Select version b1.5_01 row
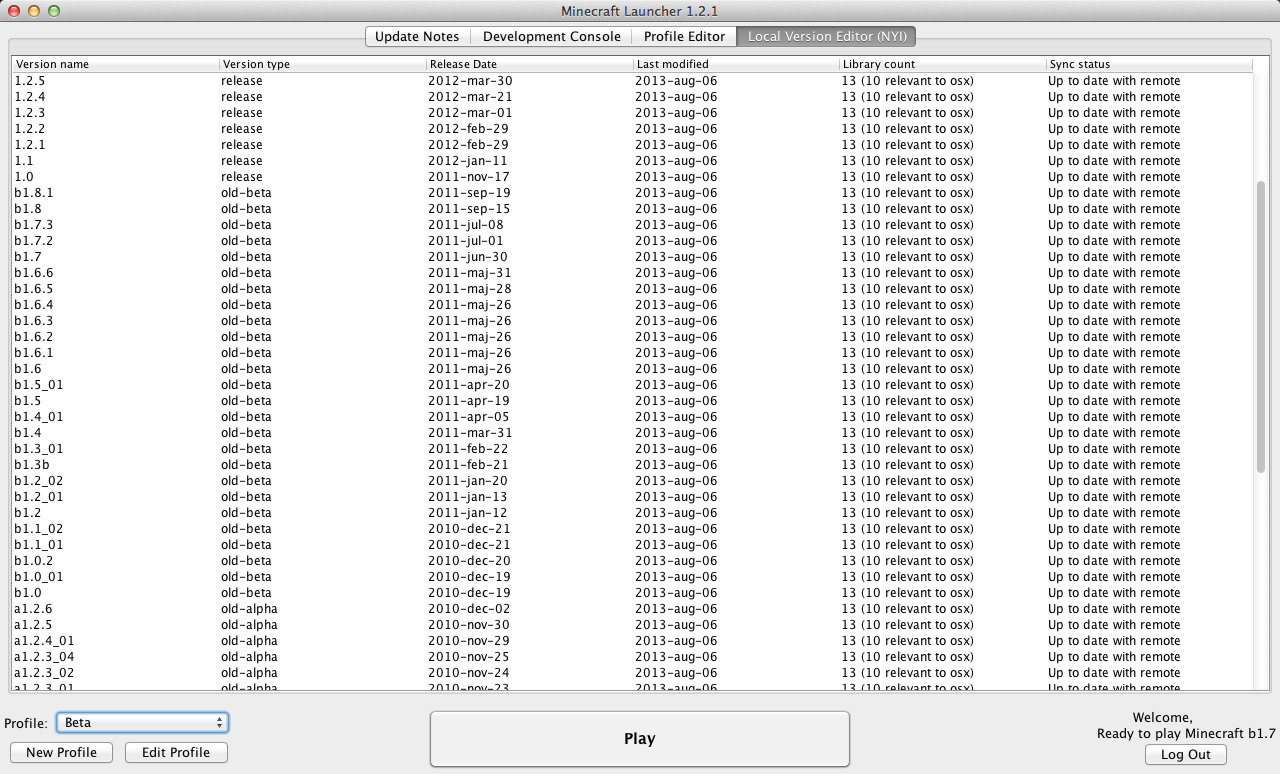Image resolution: width=1280 pixels, height=774 pixels. coord(633,385)
